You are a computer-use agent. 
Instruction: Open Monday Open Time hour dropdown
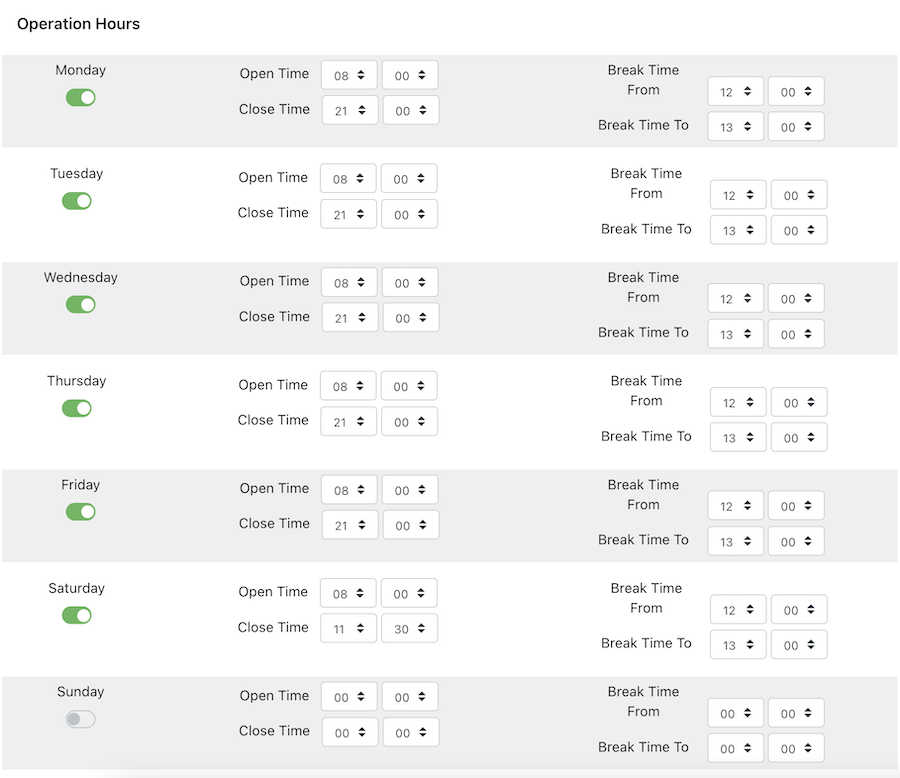click(x=349, y=75)
